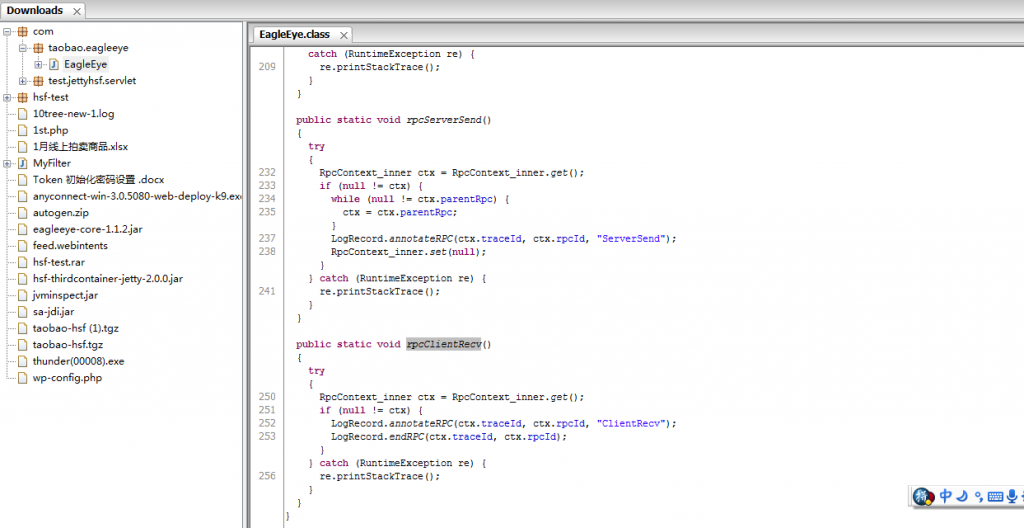Select 10tree-new-1.log file
The image size is (1024, 528).
point(74,114)
